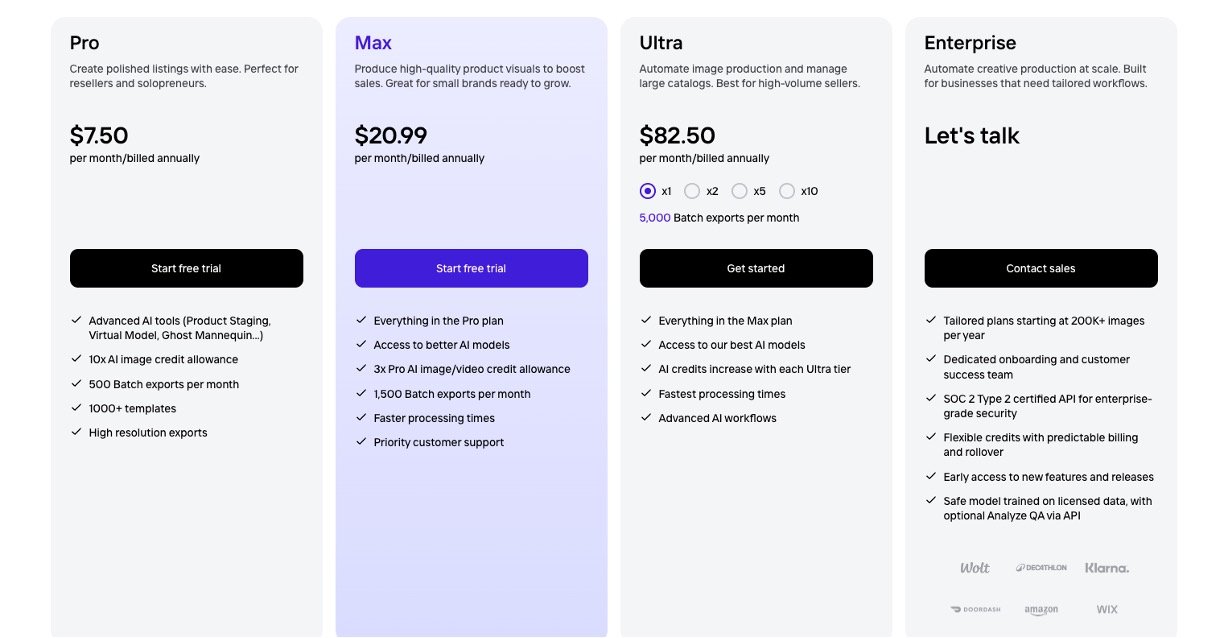Click checkmark next to Priority customer support
This screenshot has height=638, width=1224.
pos(361,442)
